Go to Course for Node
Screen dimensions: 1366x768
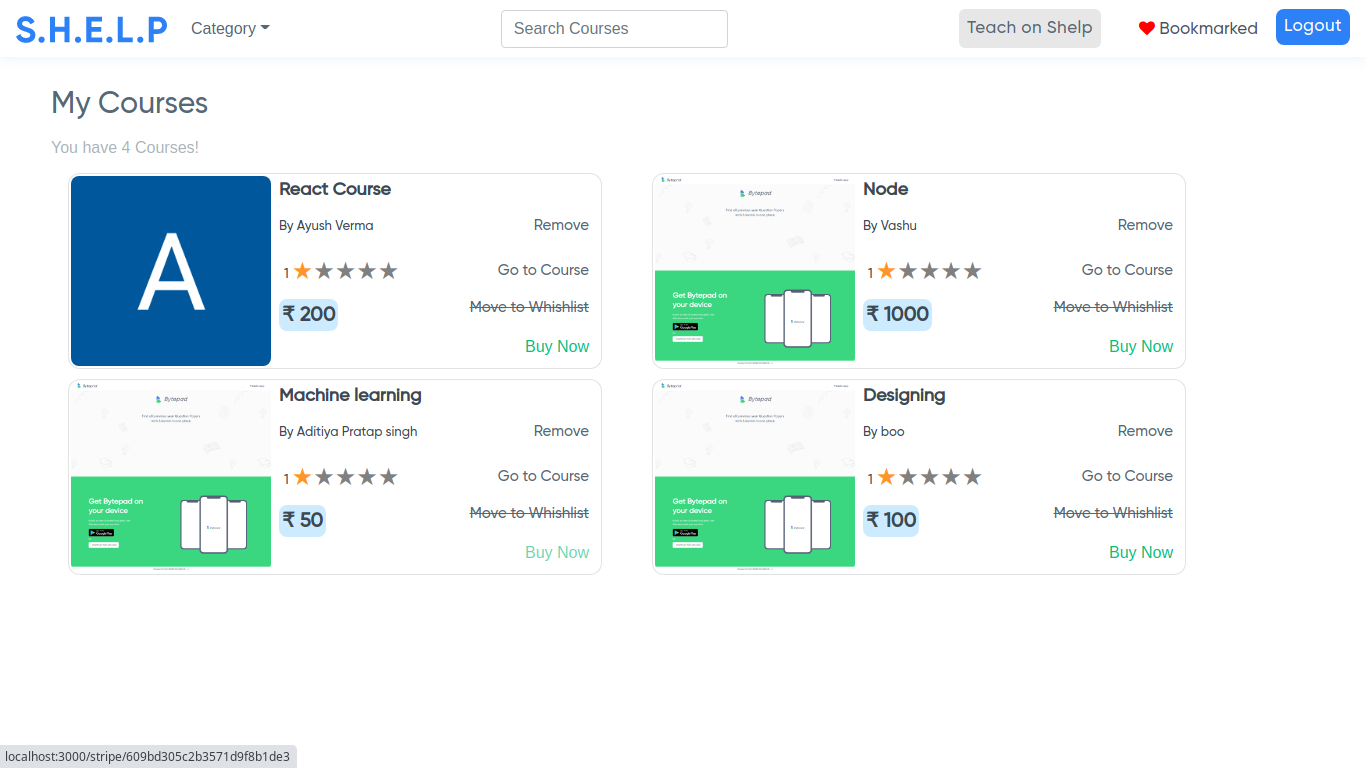tap(1127, 270)
